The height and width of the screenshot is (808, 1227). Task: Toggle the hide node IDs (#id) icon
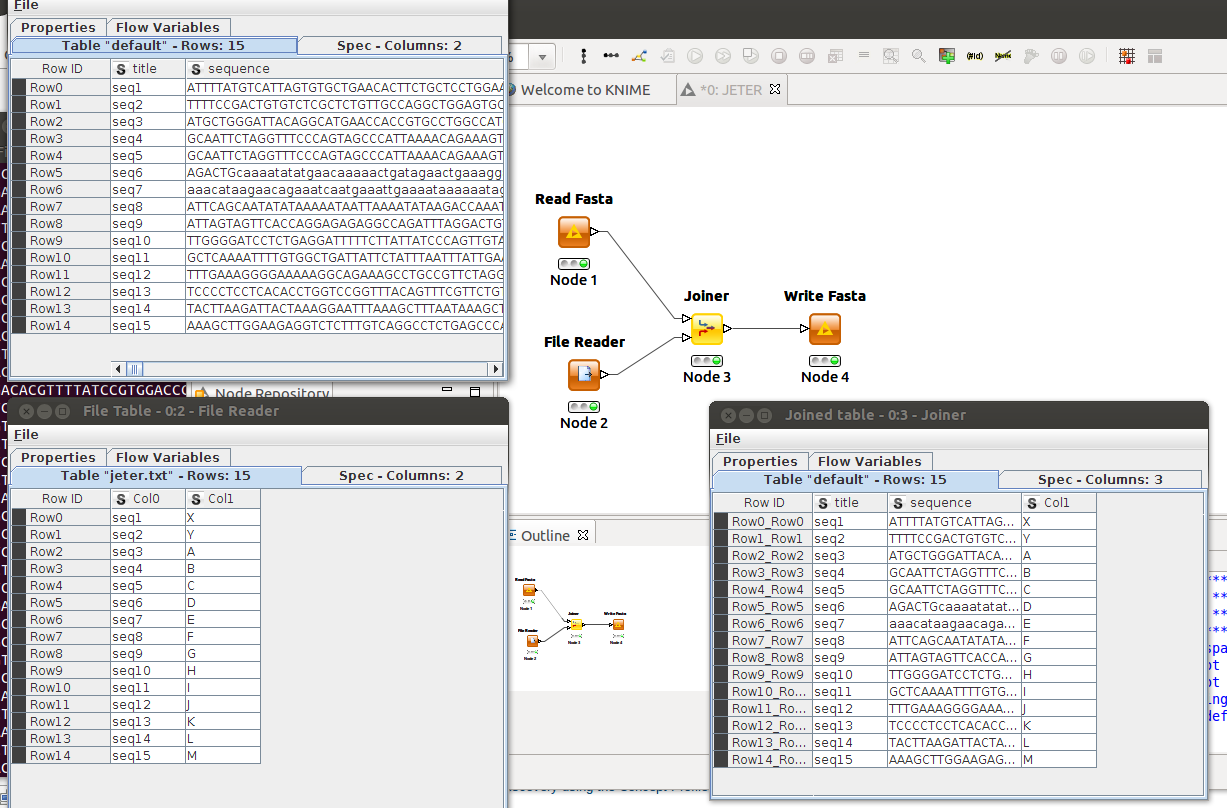pyautogui.click(x=974, y=55)
